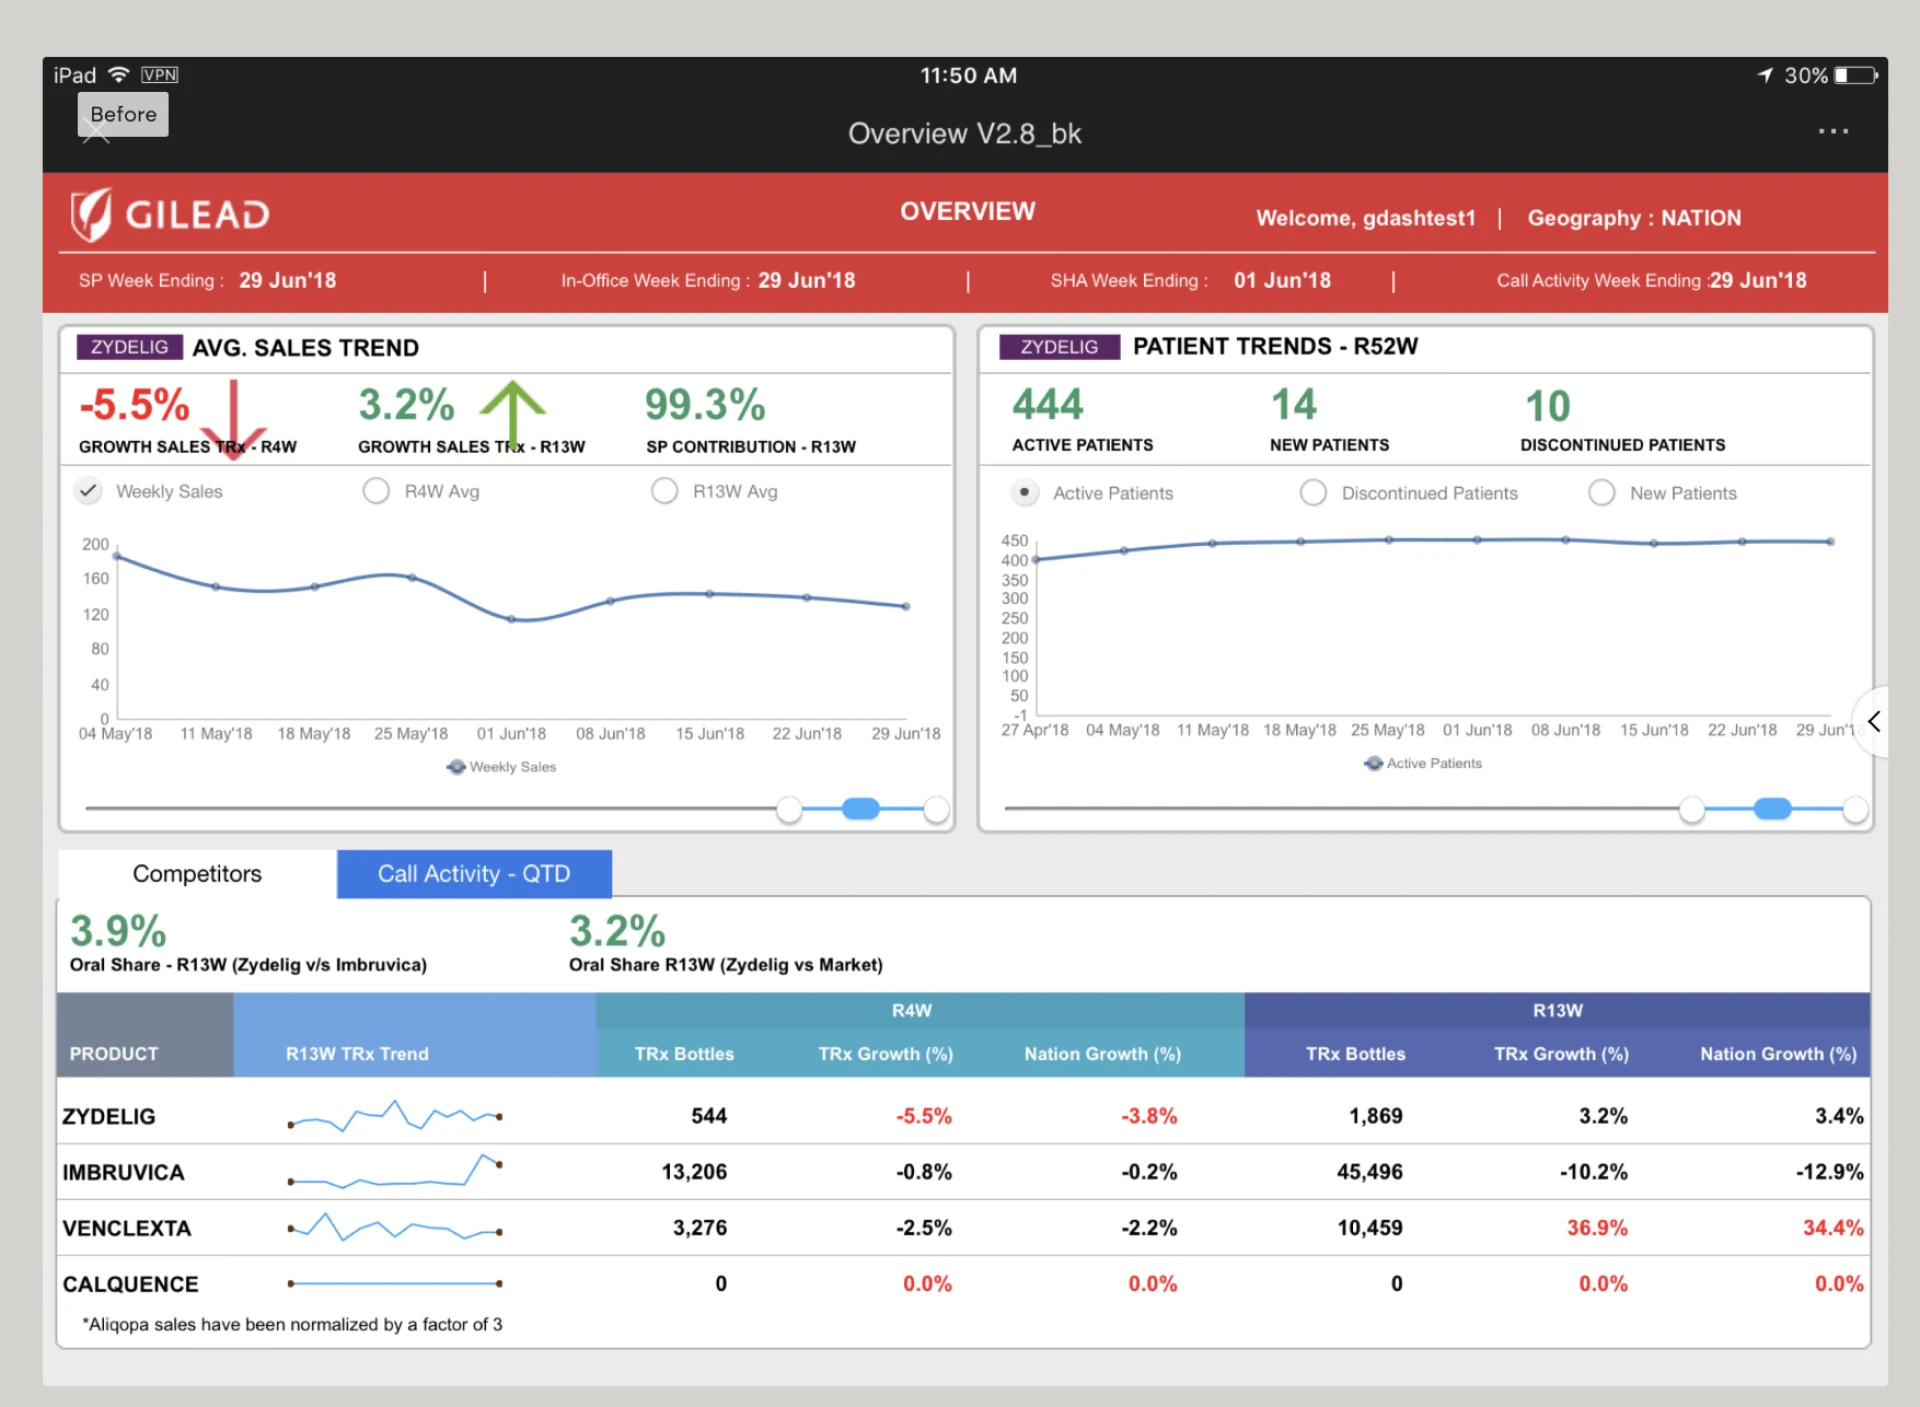
Task: Click the Gilead logo
Action: point(170,213)
